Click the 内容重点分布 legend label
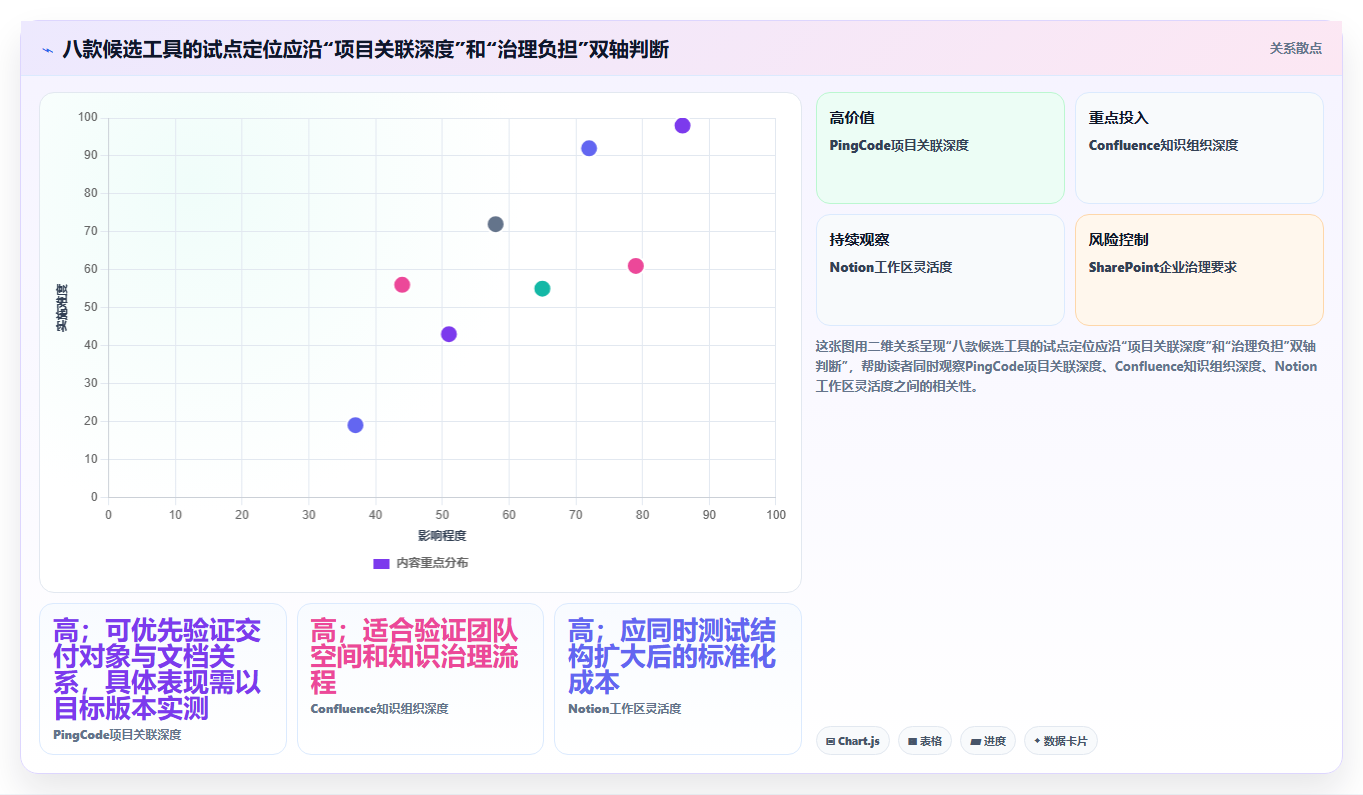 432,563
